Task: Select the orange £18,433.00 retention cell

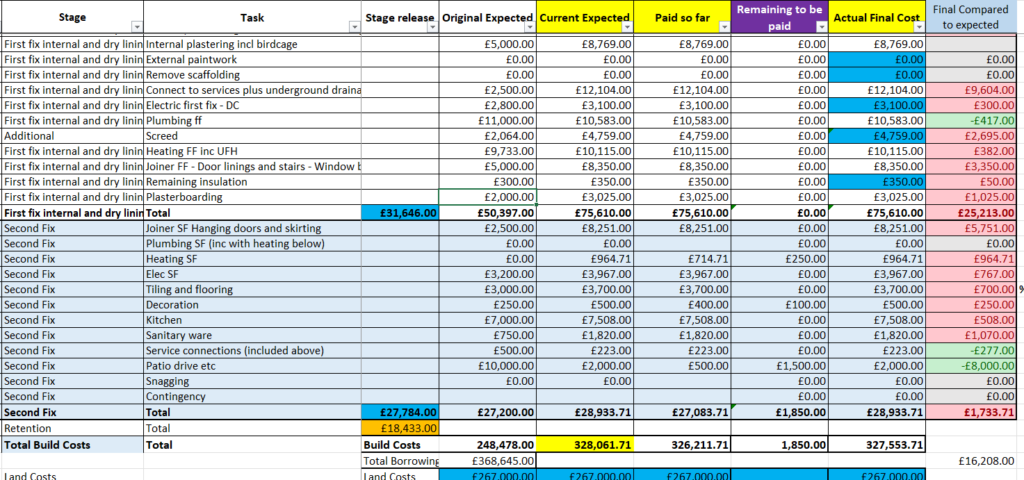Action: pos(399,427)
